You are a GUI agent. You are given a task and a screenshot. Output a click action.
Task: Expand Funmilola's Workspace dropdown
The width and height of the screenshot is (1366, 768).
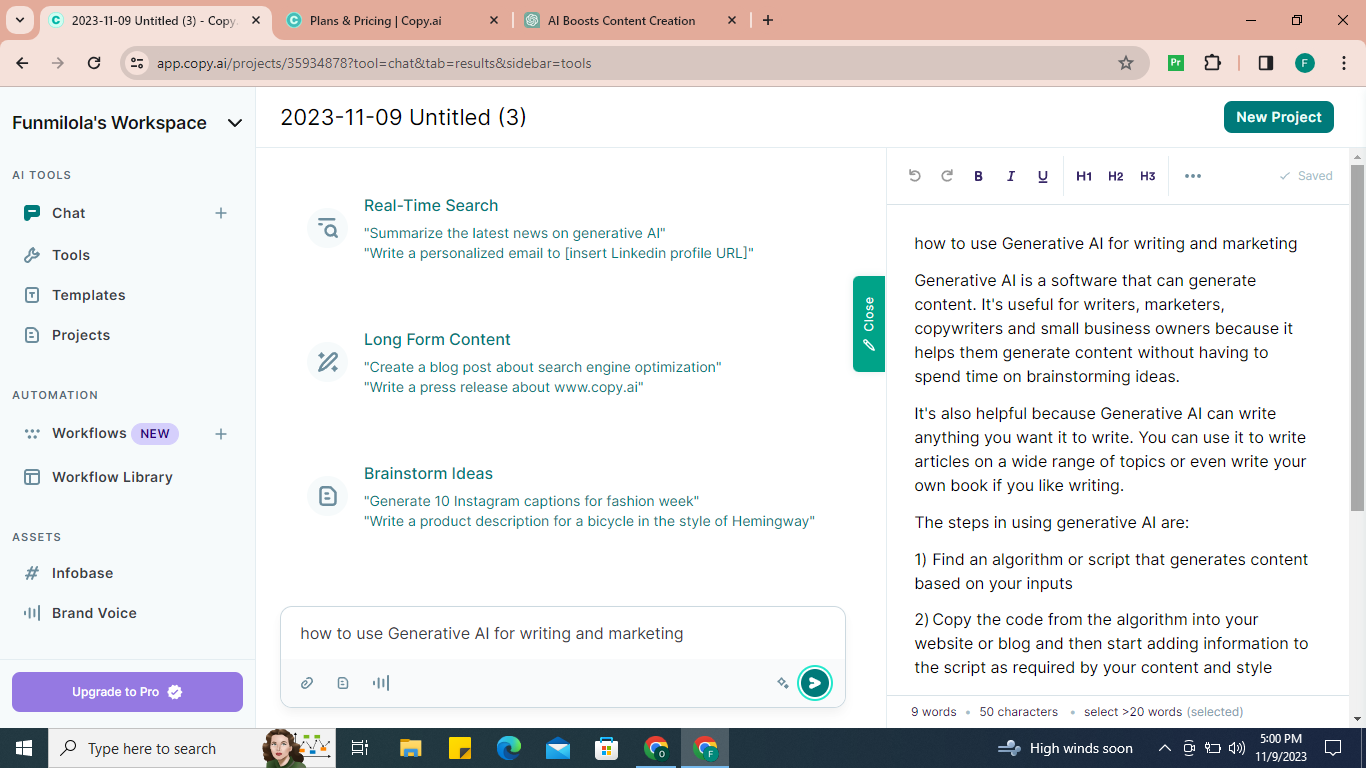click(x=235, y=123)
